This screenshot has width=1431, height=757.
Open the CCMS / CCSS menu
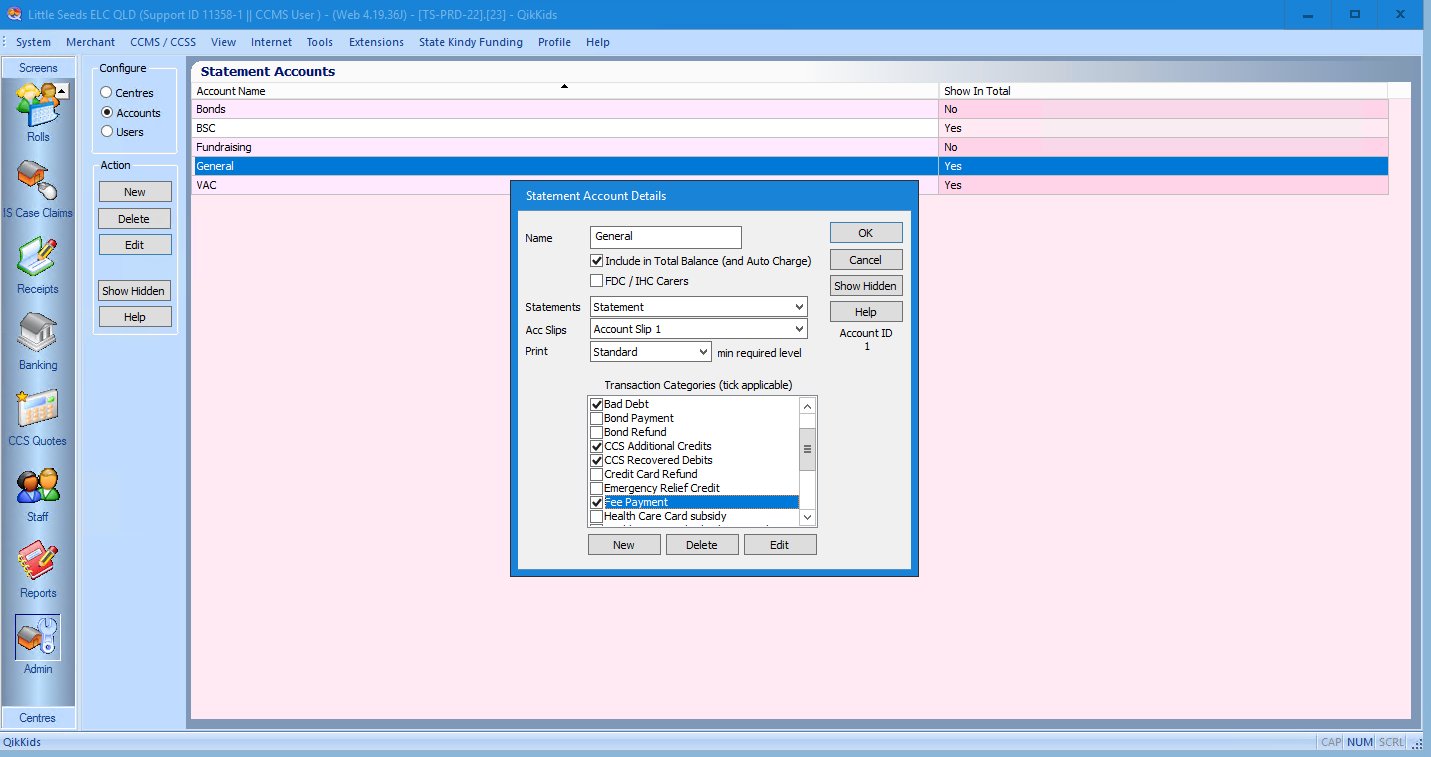point(163,42)
